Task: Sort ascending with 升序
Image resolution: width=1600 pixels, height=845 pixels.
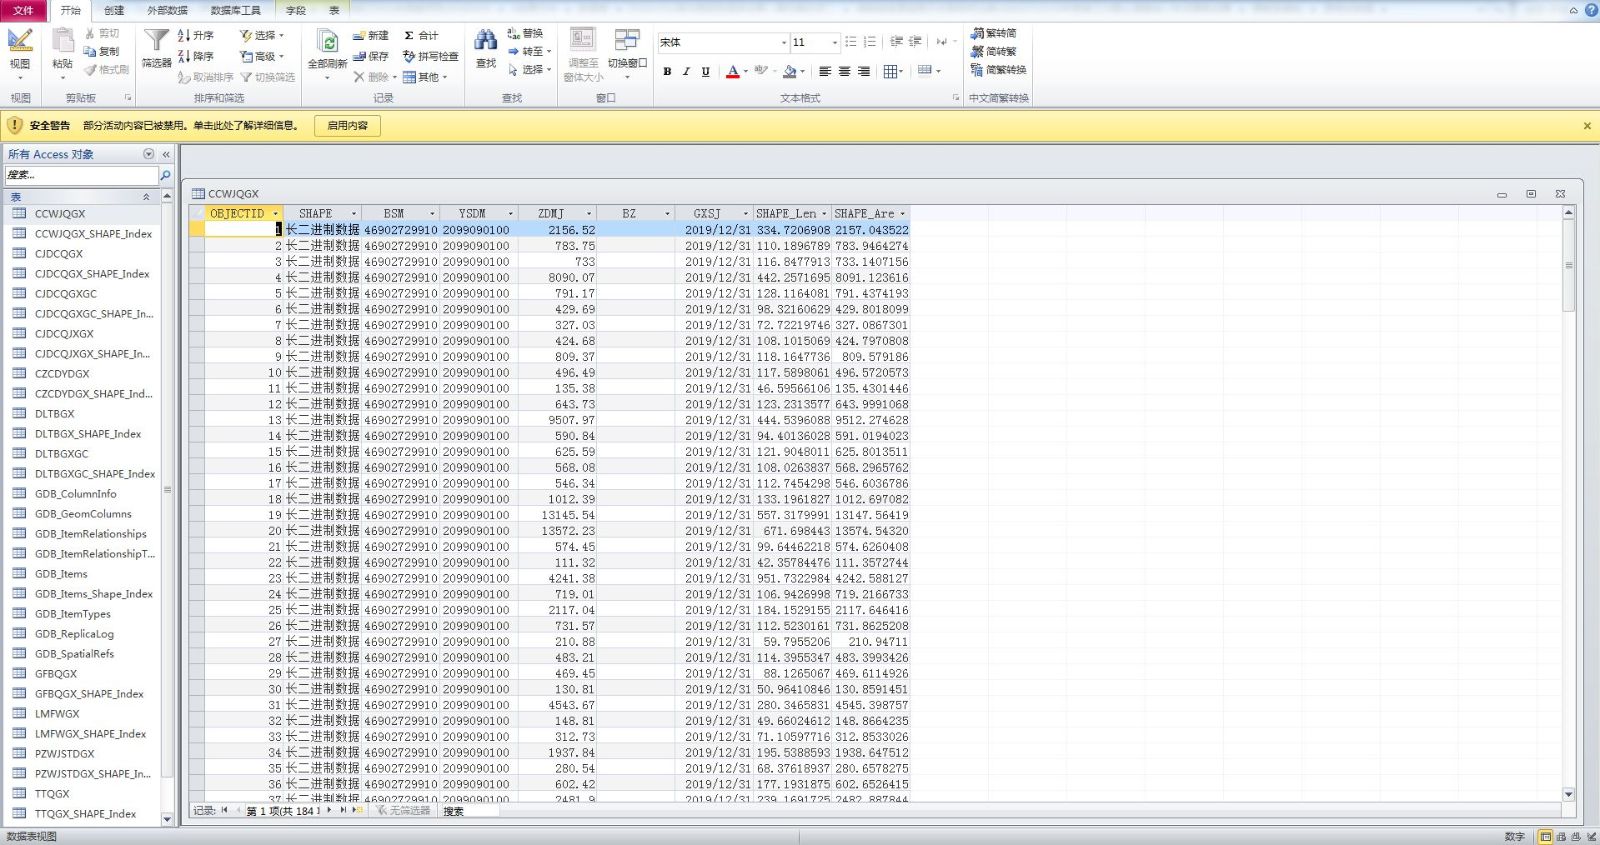Action: click(196, 35)
